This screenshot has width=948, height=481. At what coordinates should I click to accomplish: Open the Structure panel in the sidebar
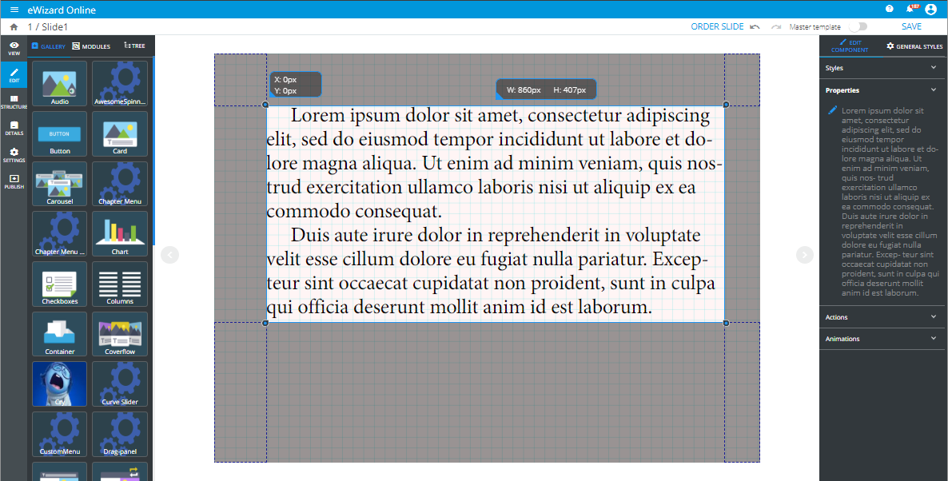(x=14, y=101)
